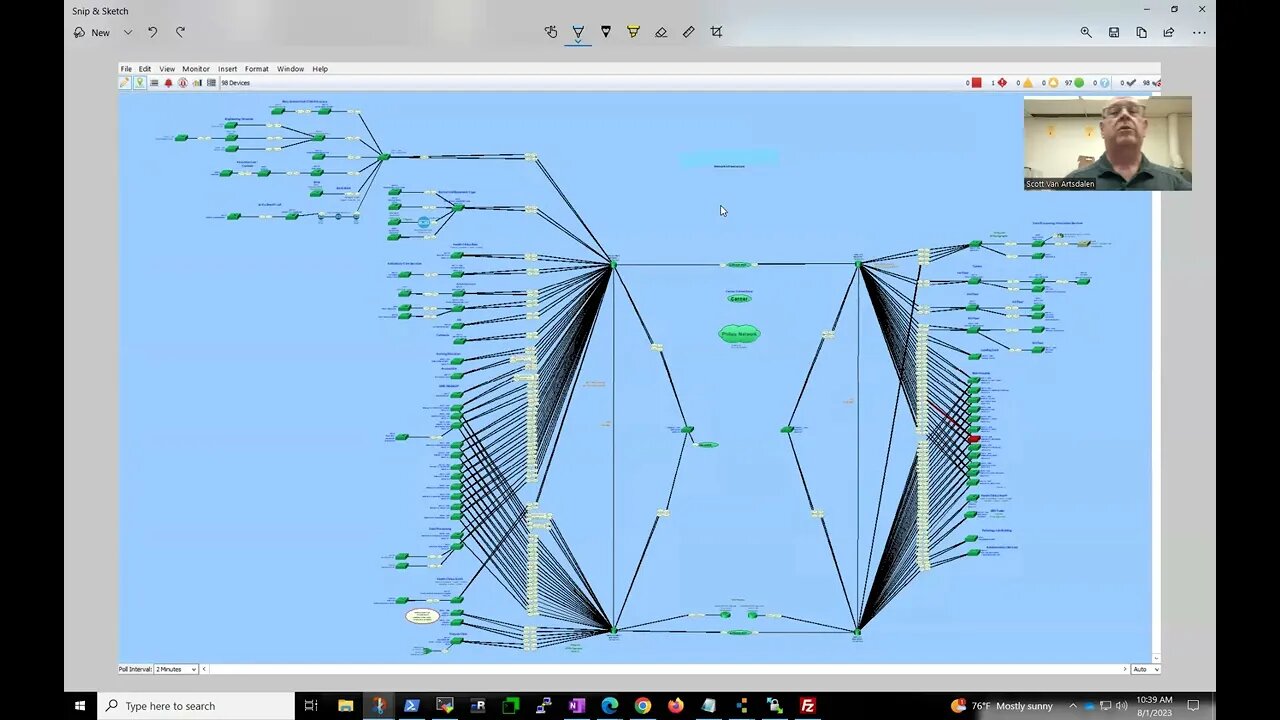1280x720 pixels.
Task: Open Firefox from taskbar
Action: coord(675,705)
